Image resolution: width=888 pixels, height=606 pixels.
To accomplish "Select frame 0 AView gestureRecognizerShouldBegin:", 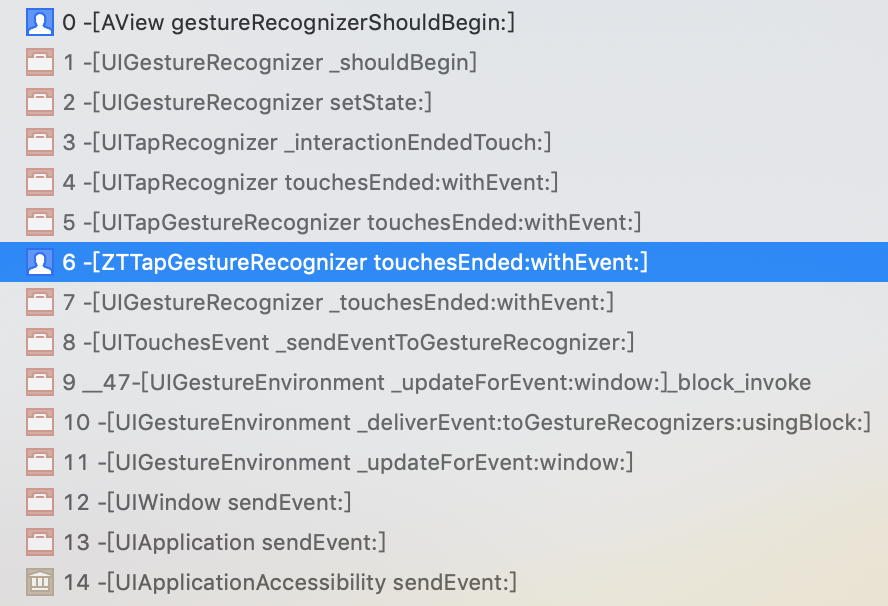I will coord(444,23).
